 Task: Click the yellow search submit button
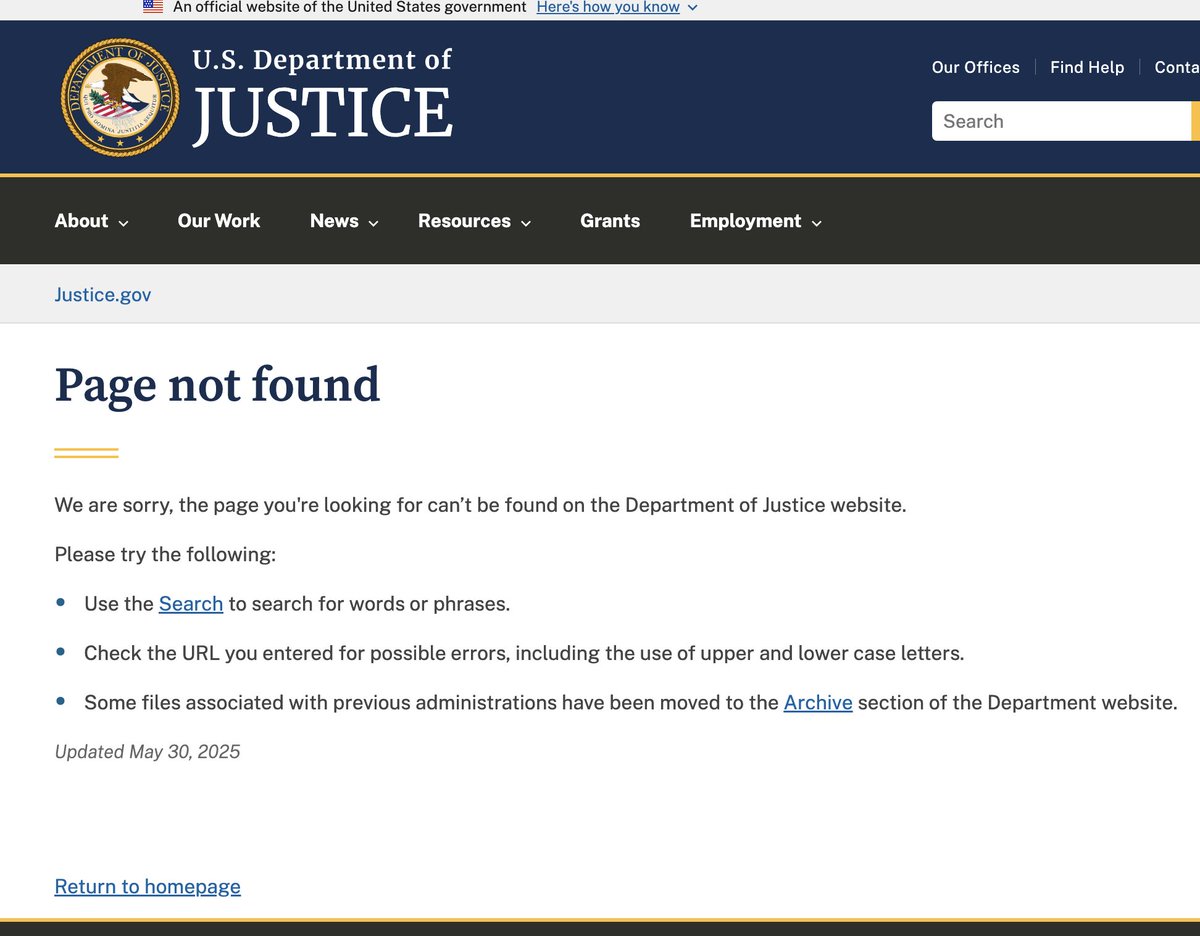[1197, 121]
